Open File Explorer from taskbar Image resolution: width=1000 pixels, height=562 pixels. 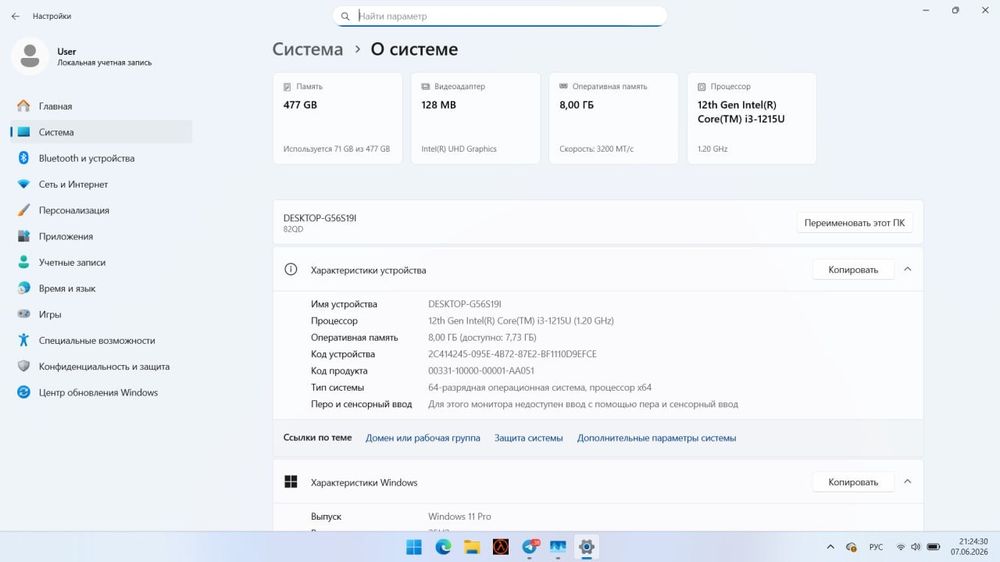tap(472, 547)
